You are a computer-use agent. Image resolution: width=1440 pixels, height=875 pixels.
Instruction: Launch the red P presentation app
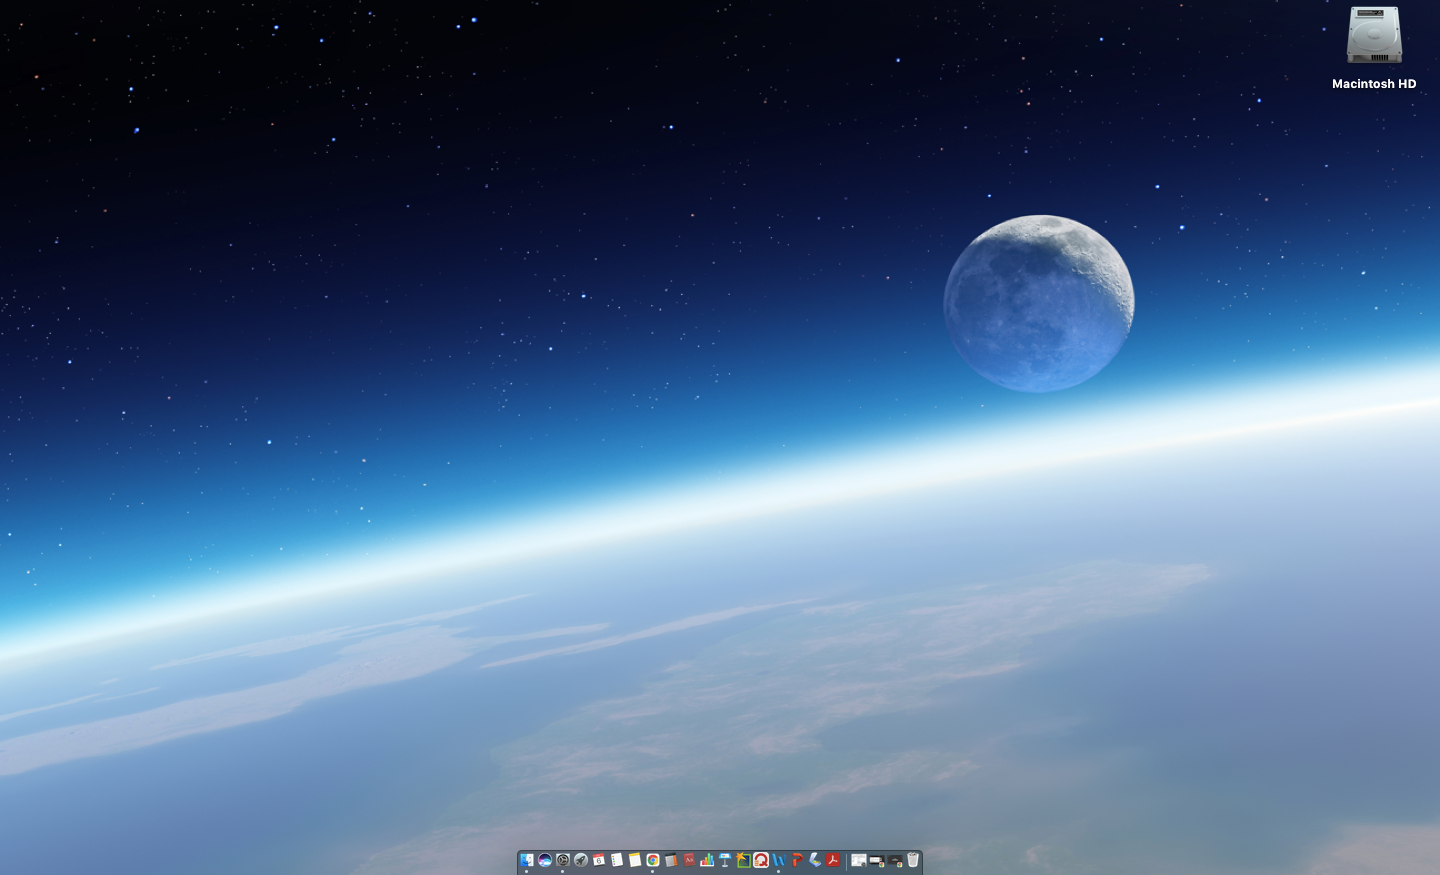(797, 860)
